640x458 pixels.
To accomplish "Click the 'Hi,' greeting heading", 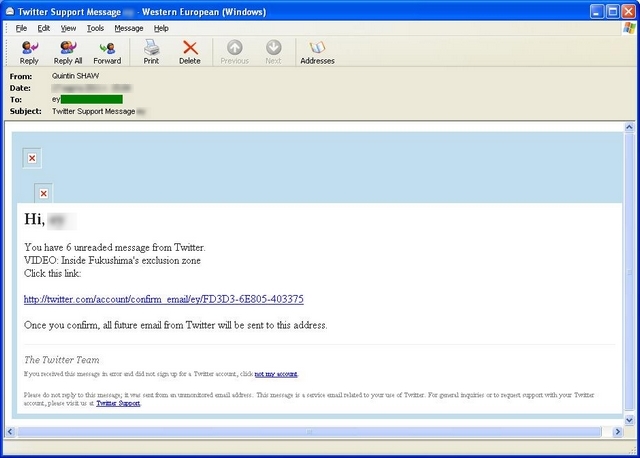I will coord(34,219).
